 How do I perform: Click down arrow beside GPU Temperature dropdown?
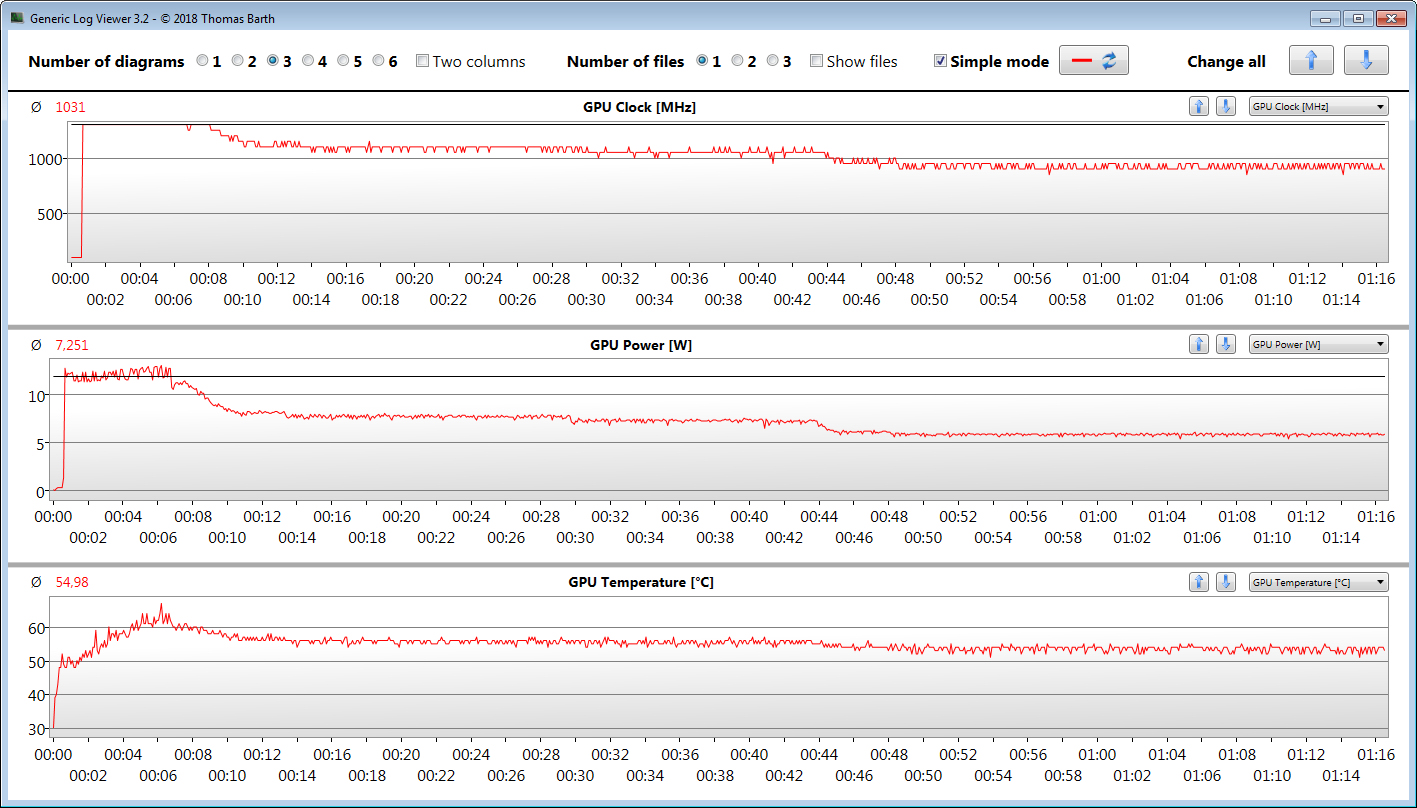point(1225,582)
